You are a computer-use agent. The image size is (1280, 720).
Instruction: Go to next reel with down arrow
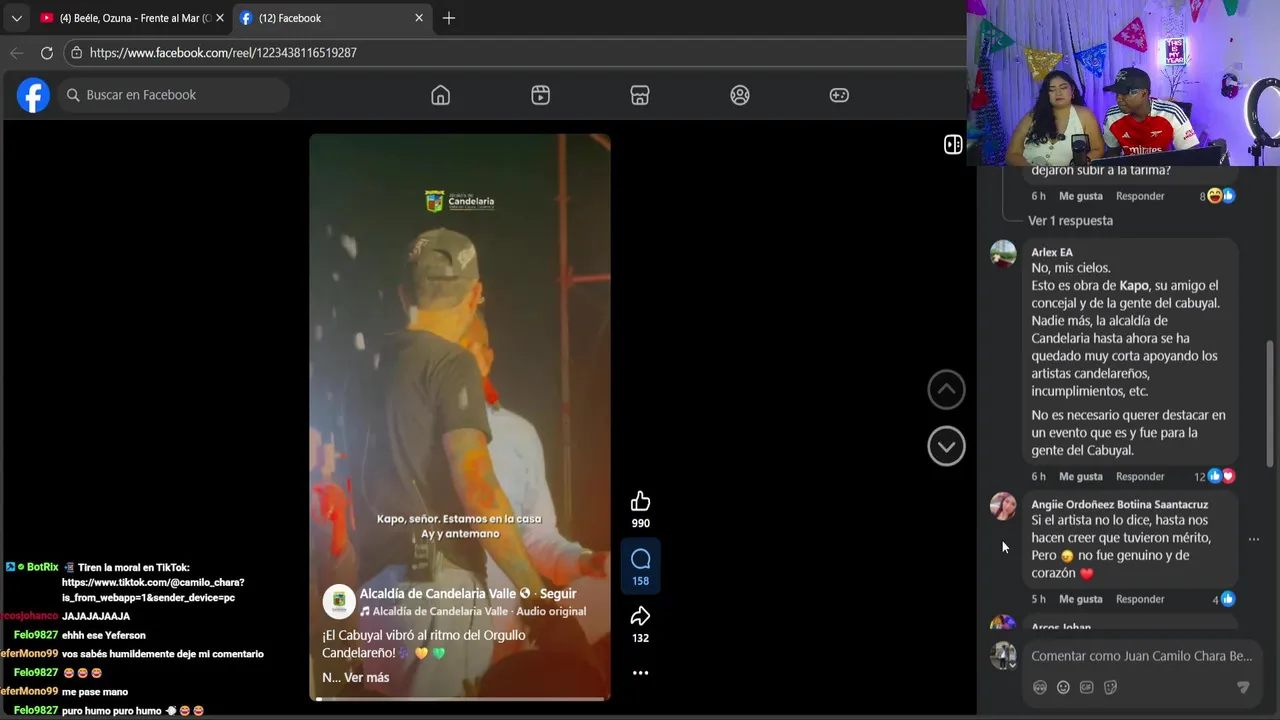(x=946, y=446)
